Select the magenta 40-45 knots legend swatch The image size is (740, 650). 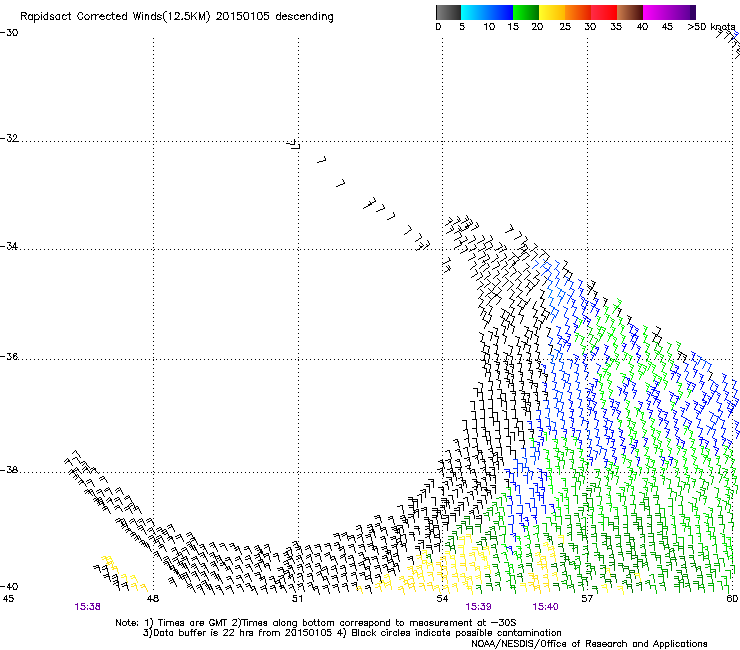tap(656, 12)
